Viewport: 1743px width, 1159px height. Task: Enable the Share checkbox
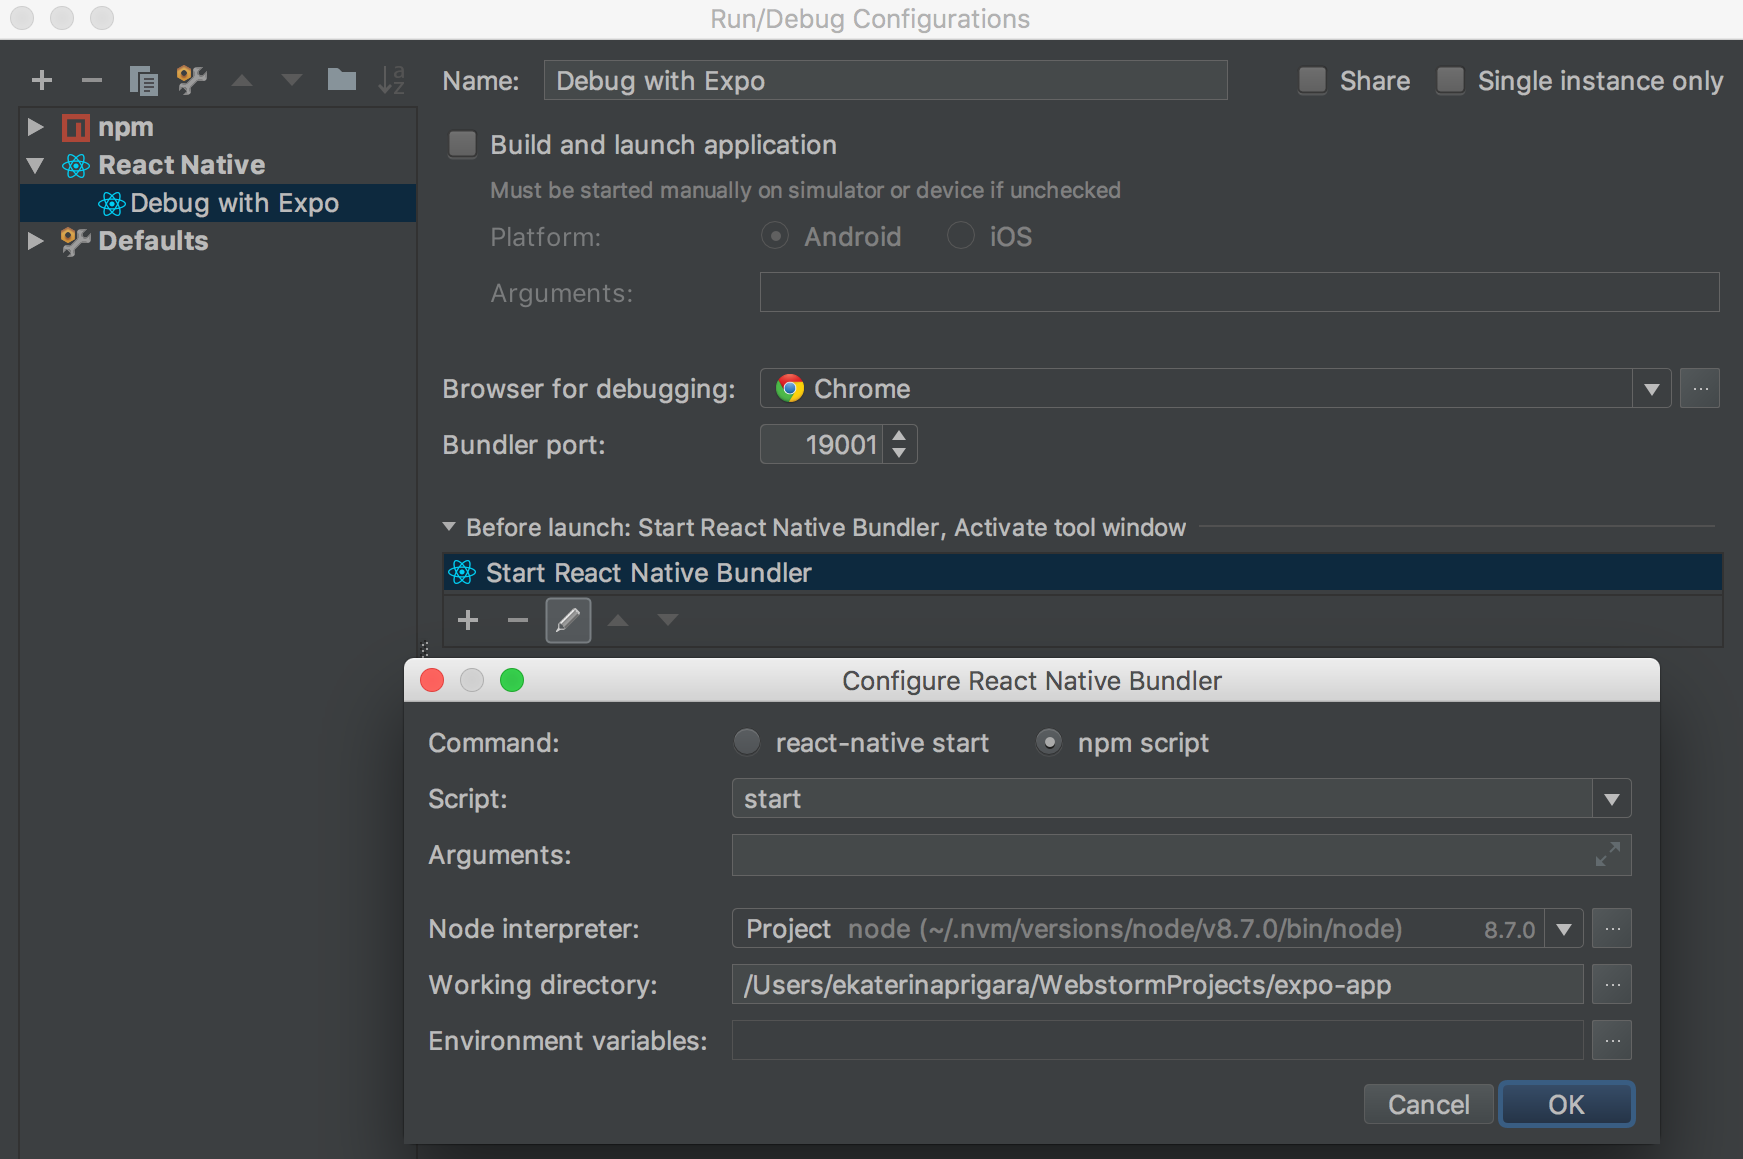(1312, 80)
